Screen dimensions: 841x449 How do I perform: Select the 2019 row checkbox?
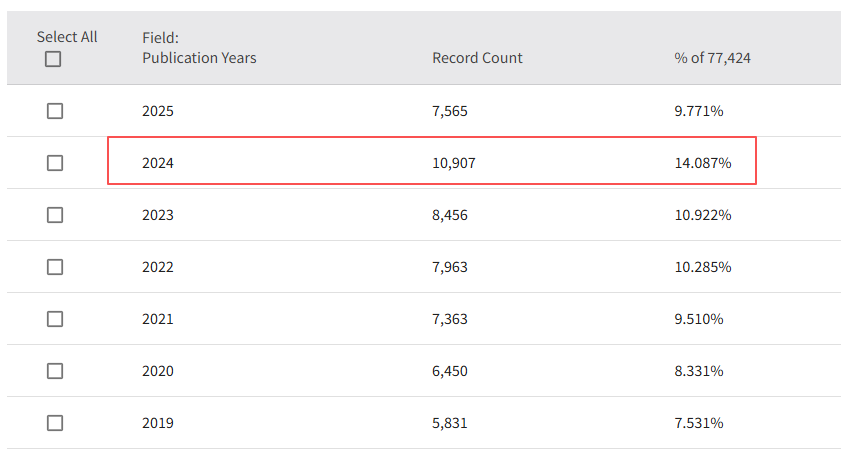pyautogui.click(x=55, y=423)
